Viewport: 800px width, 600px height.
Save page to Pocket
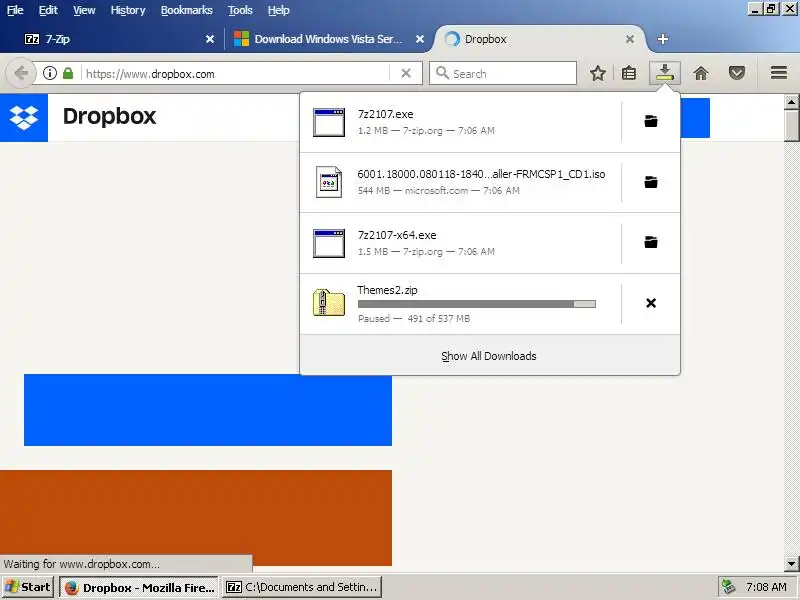[736, 73]
